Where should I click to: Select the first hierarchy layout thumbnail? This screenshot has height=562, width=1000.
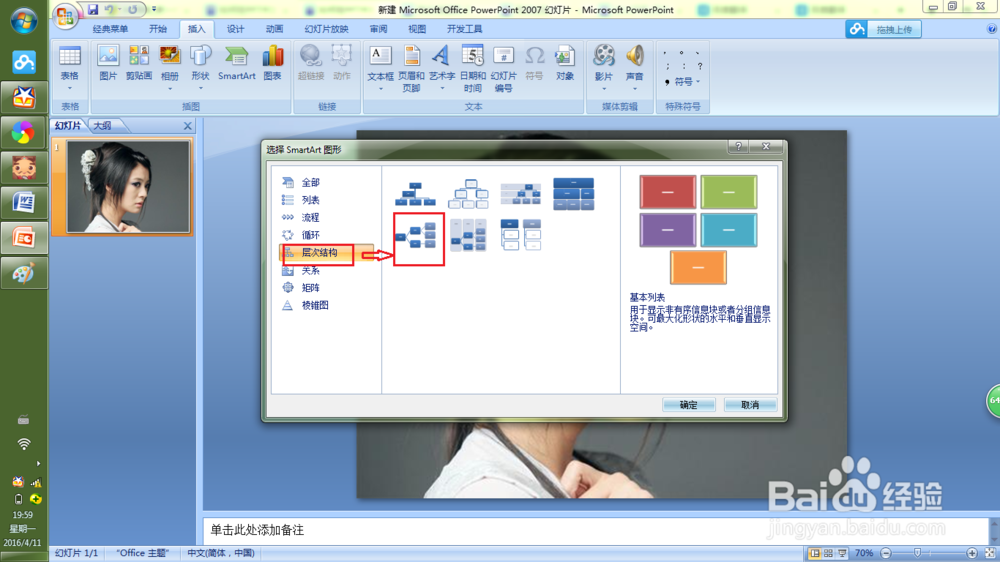415,193
